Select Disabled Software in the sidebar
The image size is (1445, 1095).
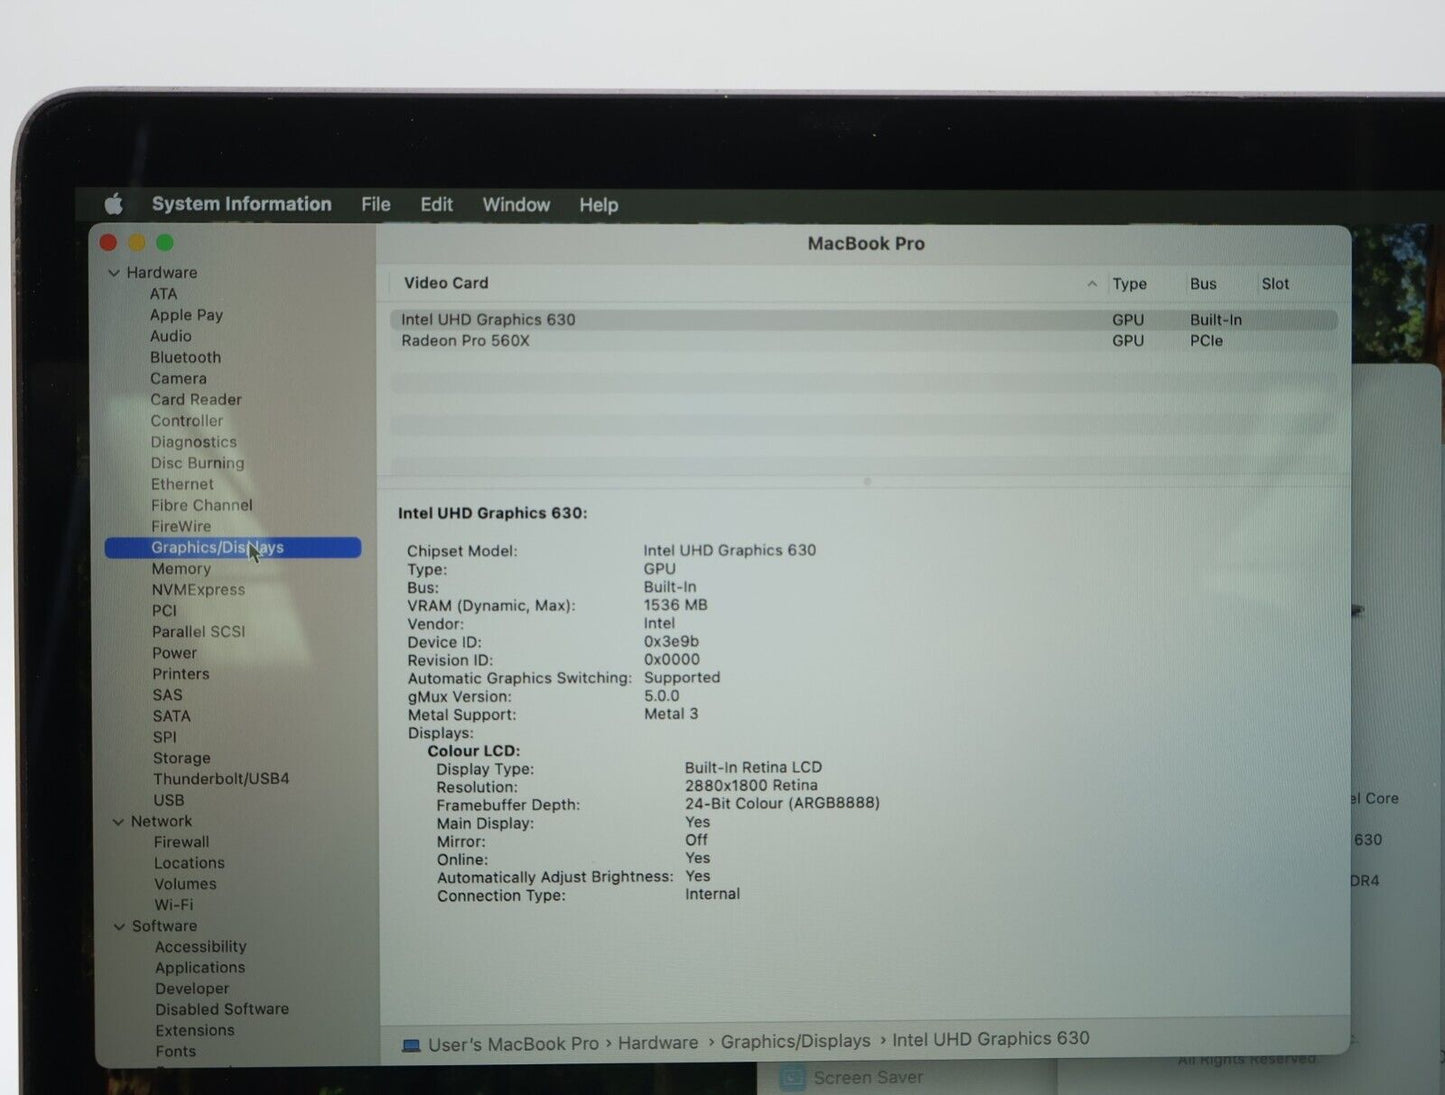pos(222,1010)
